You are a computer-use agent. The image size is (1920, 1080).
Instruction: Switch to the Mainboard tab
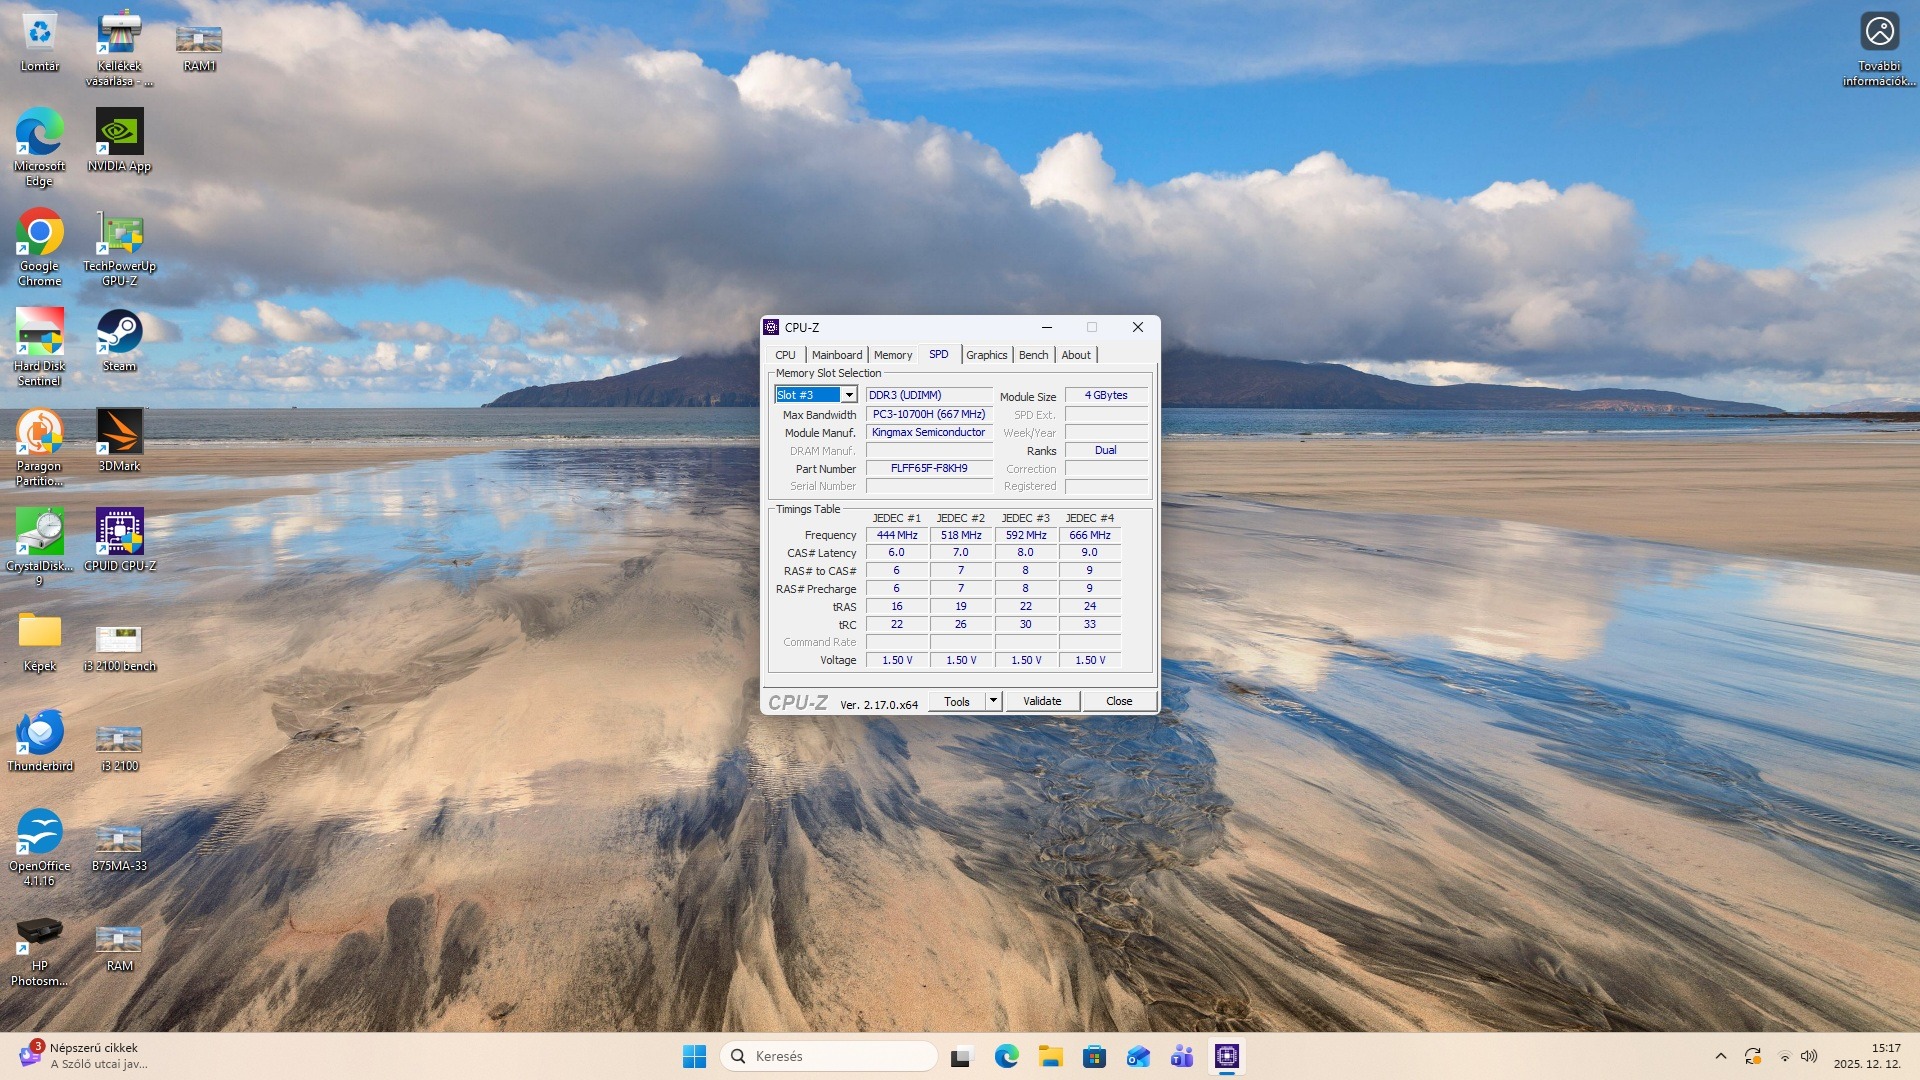pos(836,355)
